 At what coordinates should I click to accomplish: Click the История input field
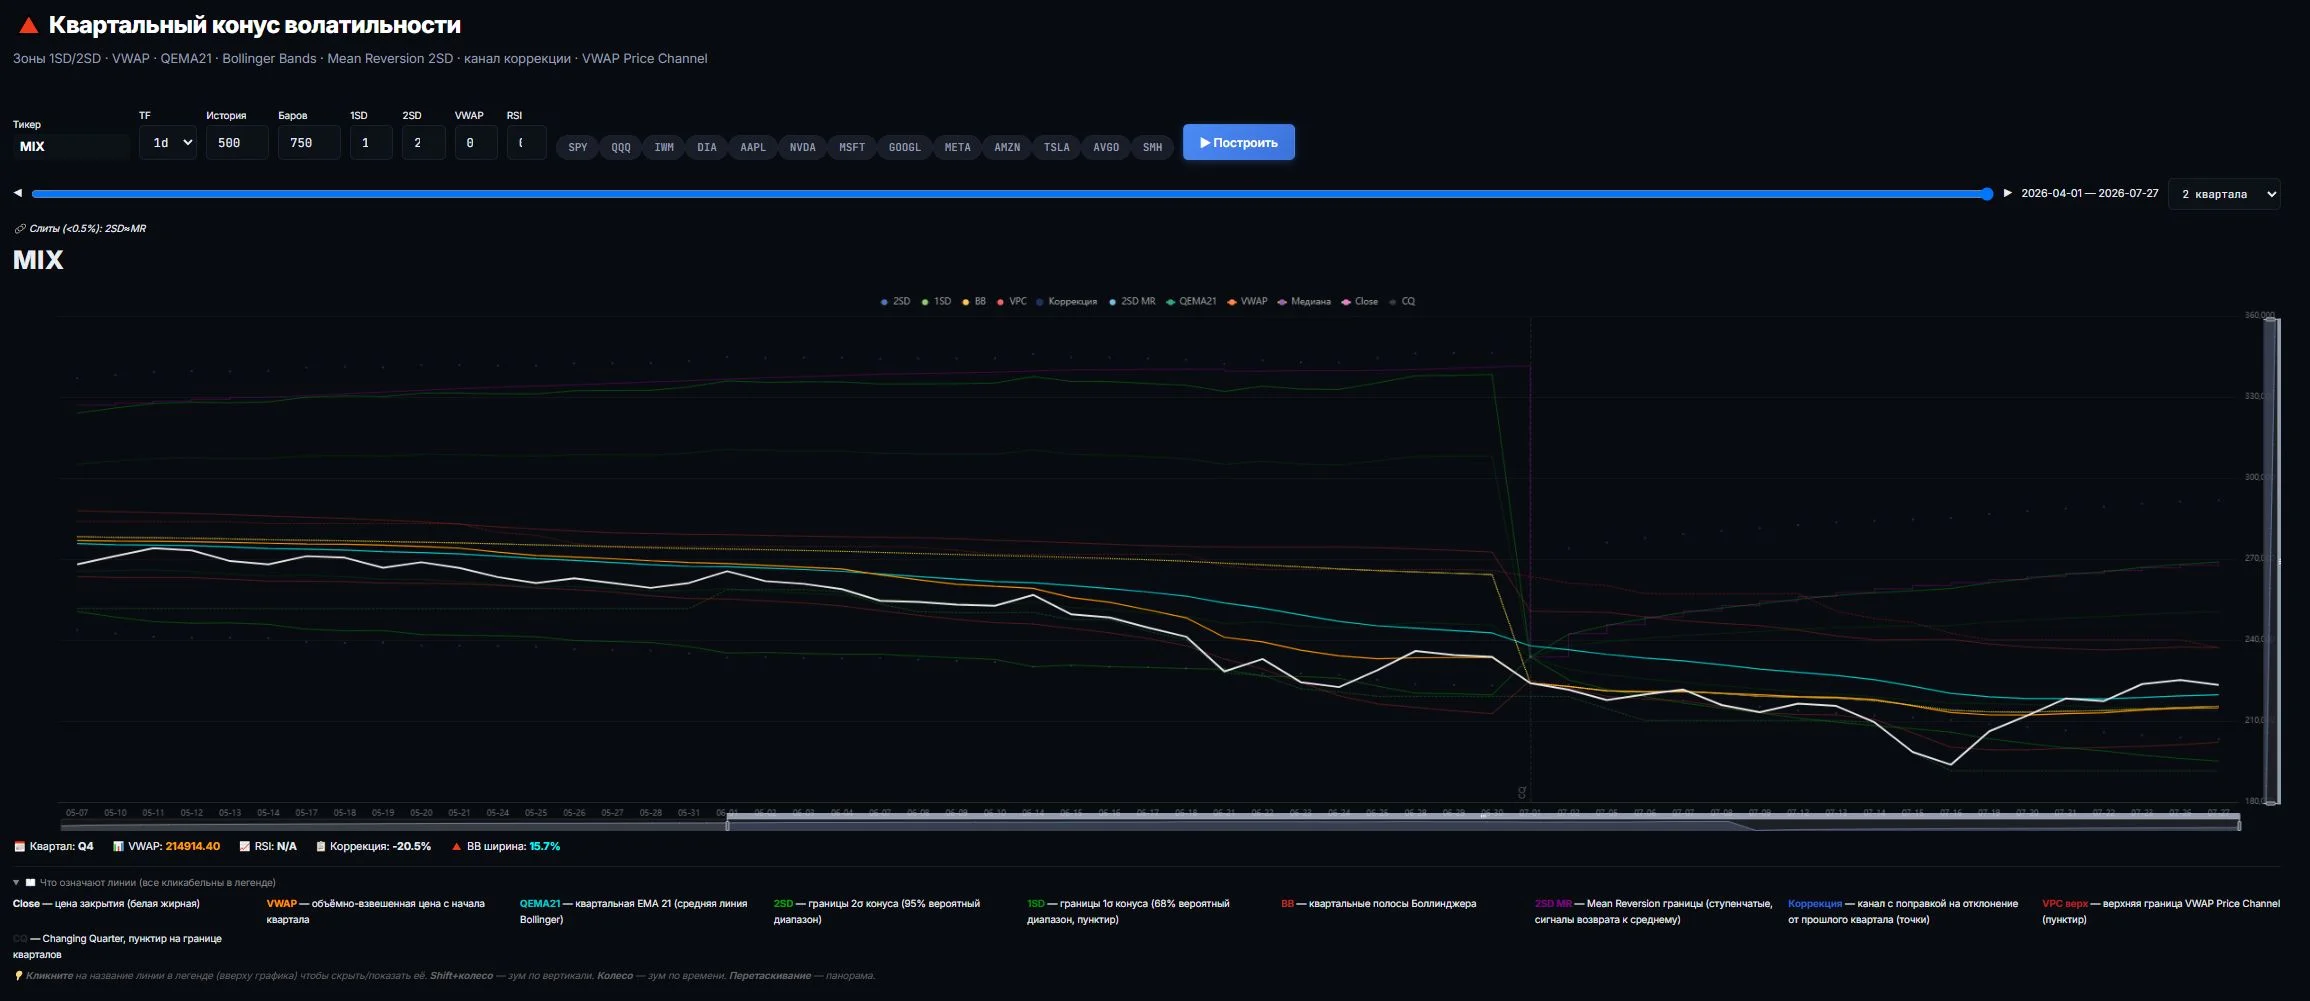click(x=237, y=143)
